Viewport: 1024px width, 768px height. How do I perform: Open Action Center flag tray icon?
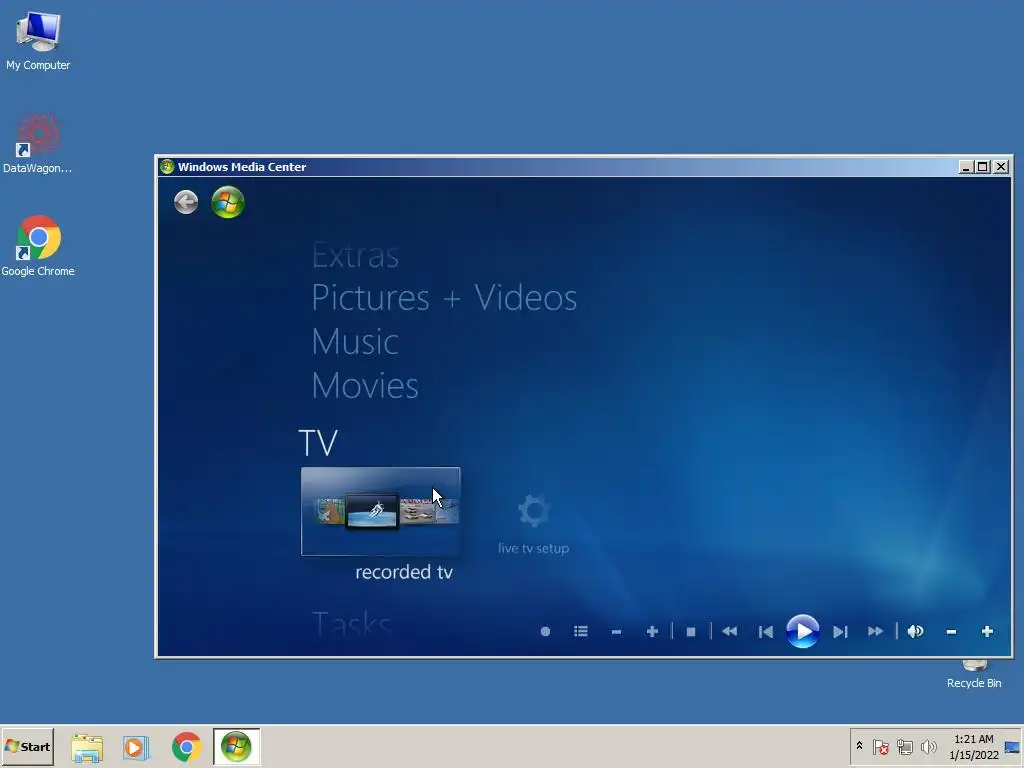coord(880,746)
